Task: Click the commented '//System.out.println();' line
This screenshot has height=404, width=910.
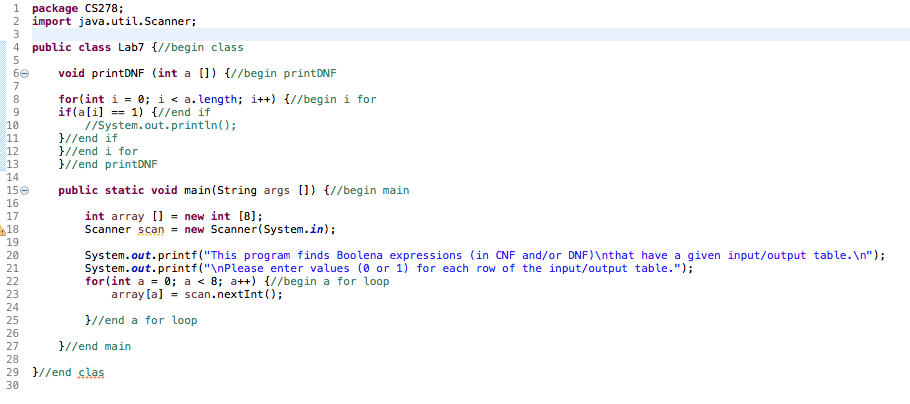Action: (161, 125)
